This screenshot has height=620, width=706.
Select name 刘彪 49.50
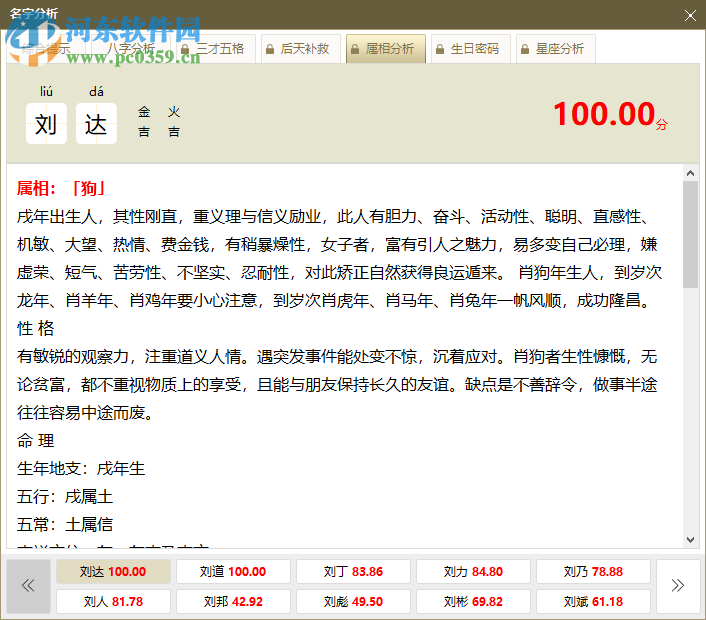point(353,602)
